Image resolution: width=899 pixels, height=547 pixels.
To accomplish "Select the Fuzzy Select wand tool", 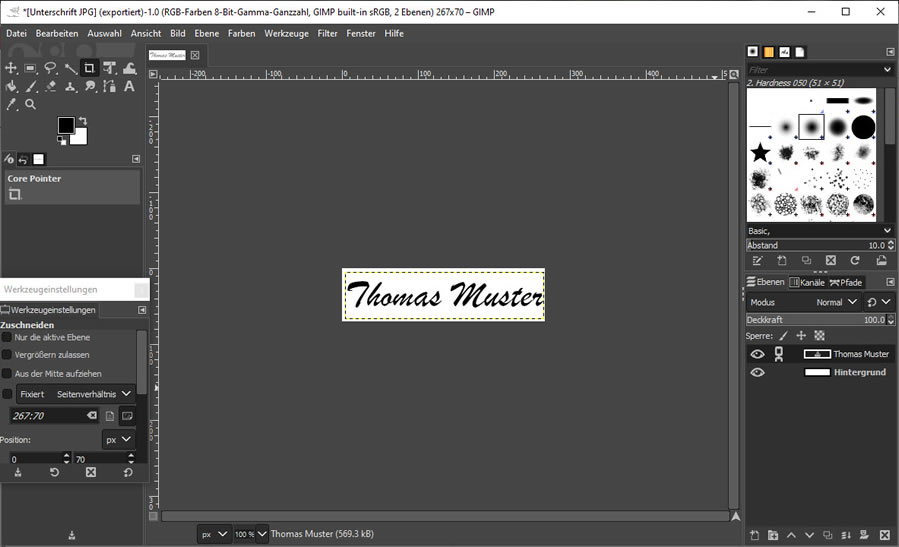I will pos(71,68).
